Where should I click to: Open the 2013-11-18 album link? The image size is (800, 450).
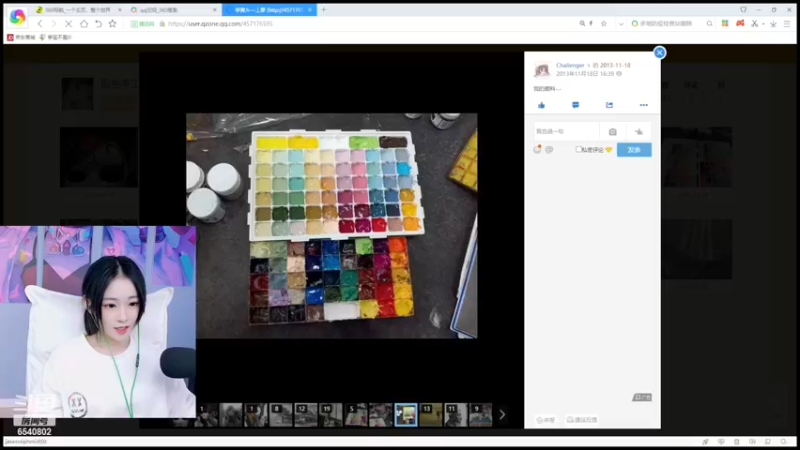click(615, 65)
